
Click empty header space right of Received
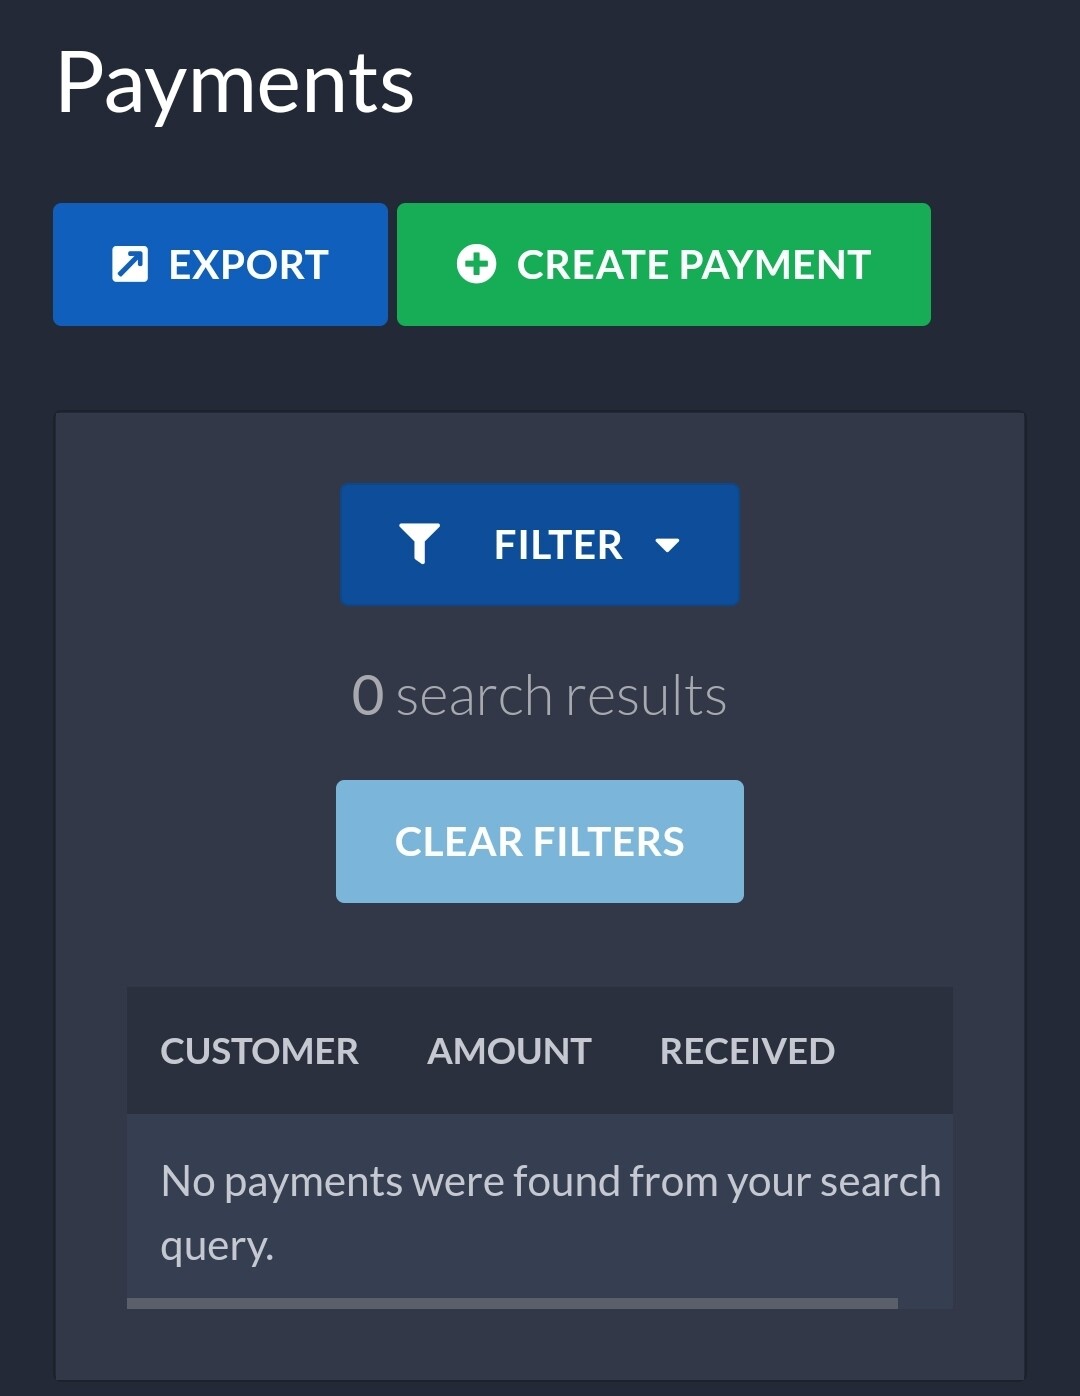[894, 1051]
